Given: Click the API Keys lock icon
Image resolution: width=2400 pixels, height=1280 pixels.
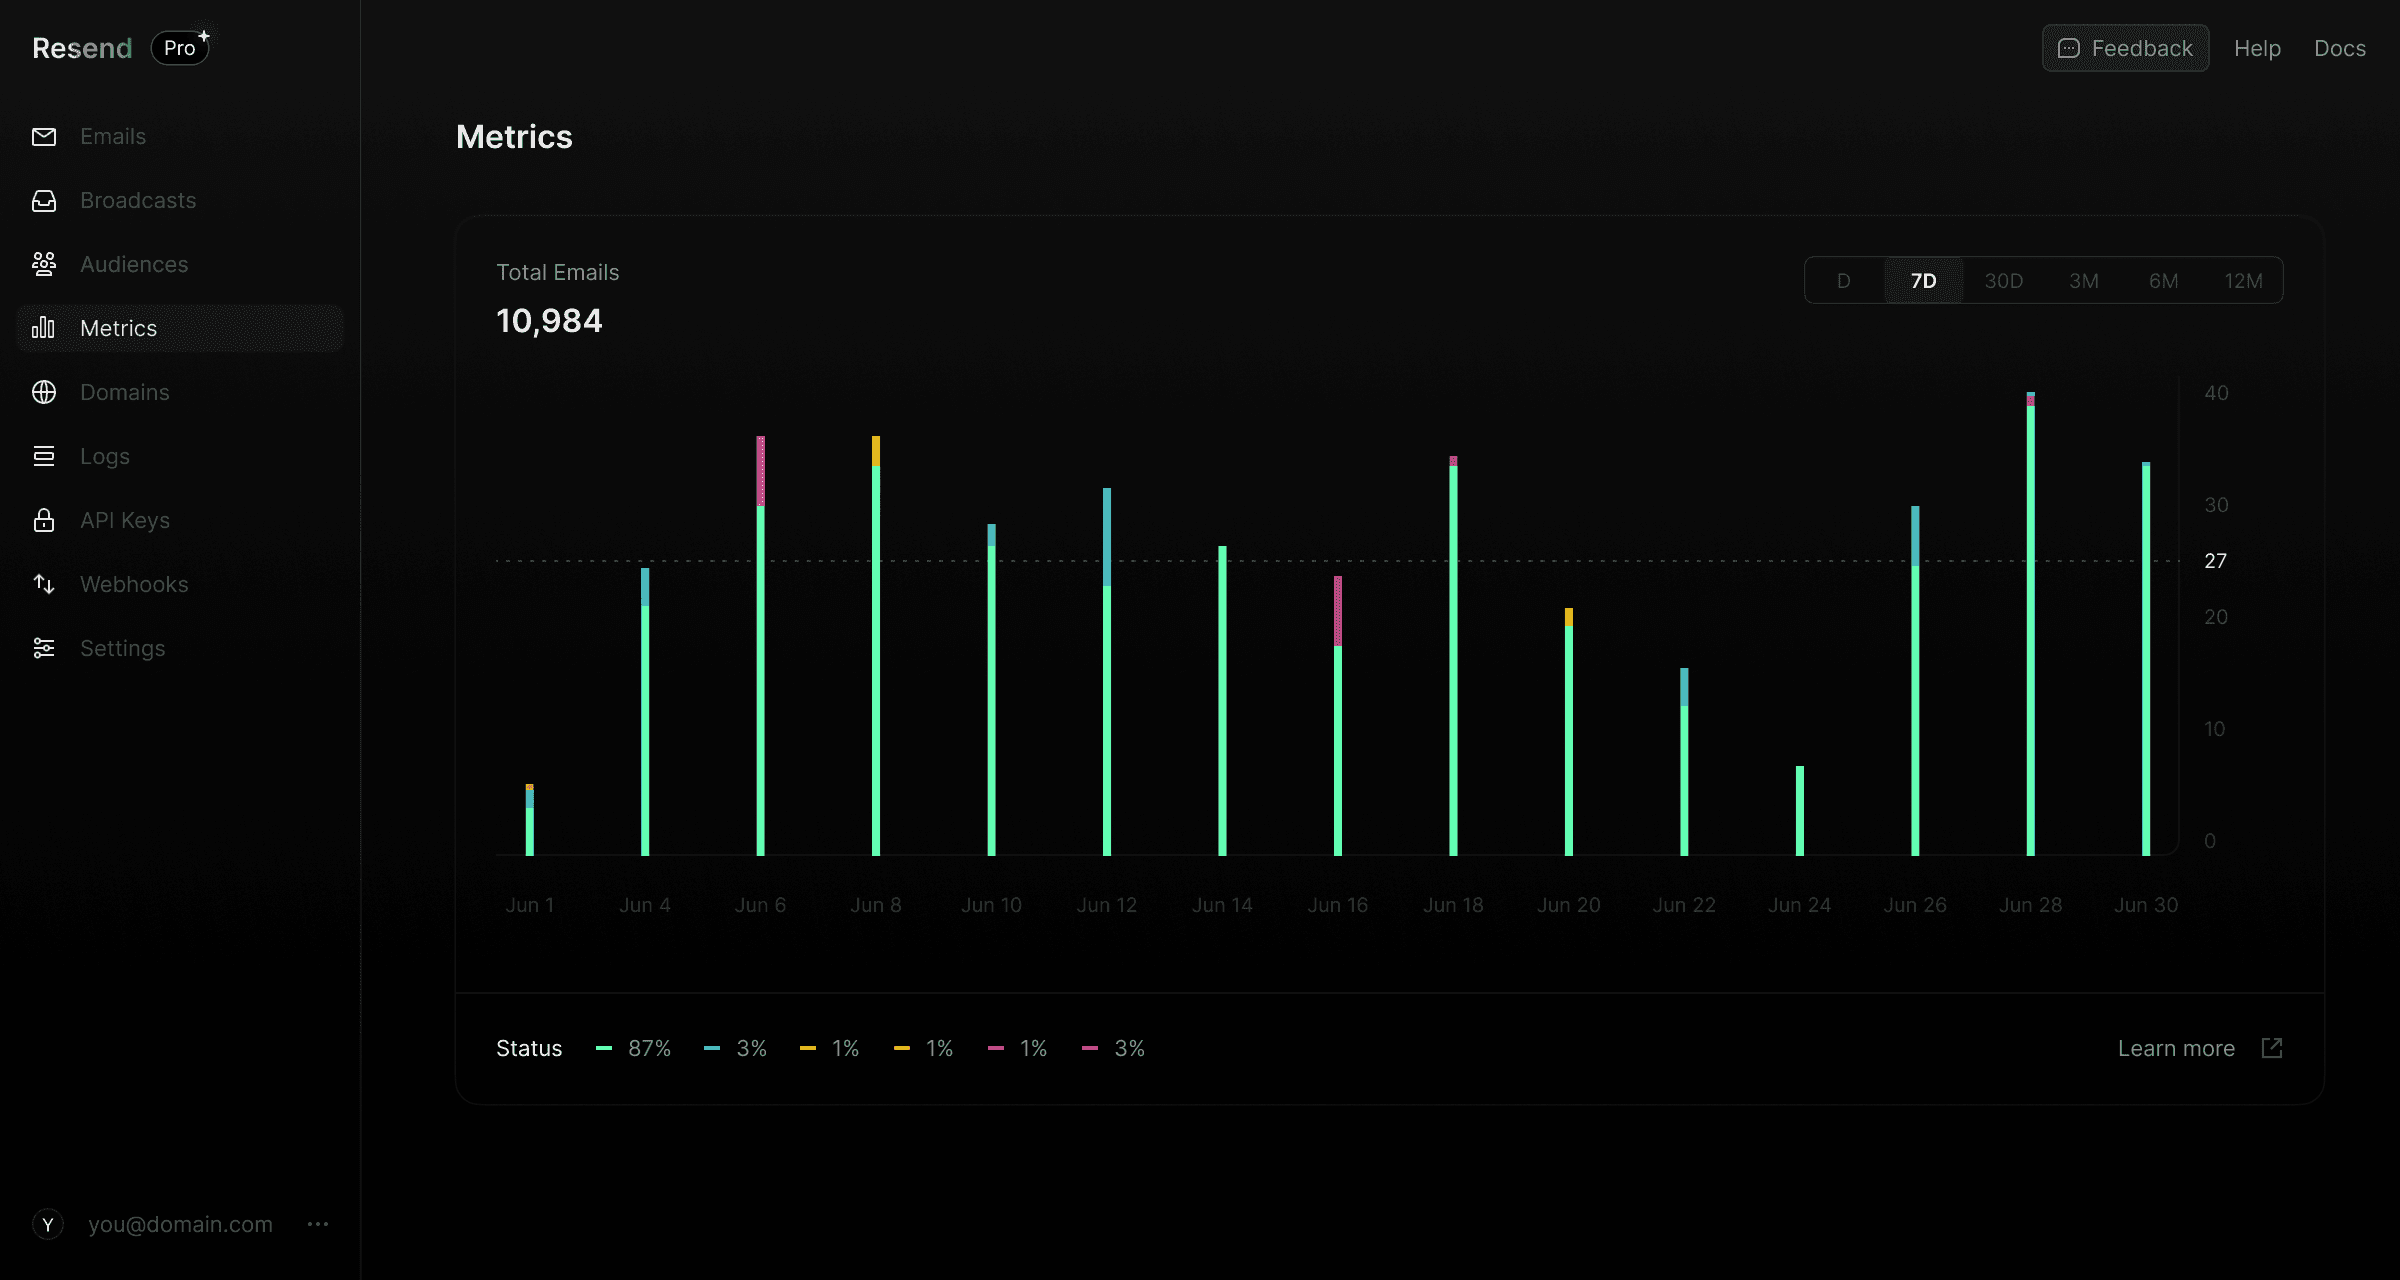Looking at the screenshot, I should 44,520.
